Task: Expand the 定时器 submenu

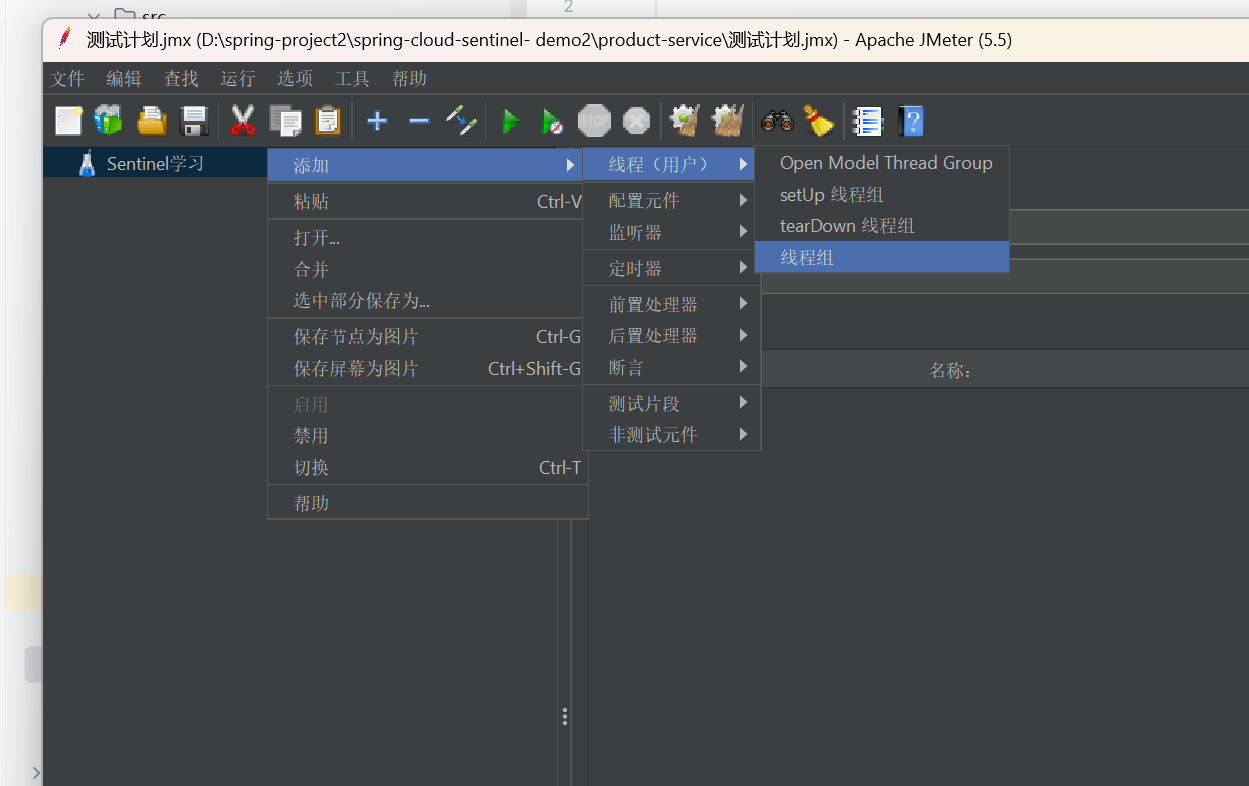Action: [671, 268]
